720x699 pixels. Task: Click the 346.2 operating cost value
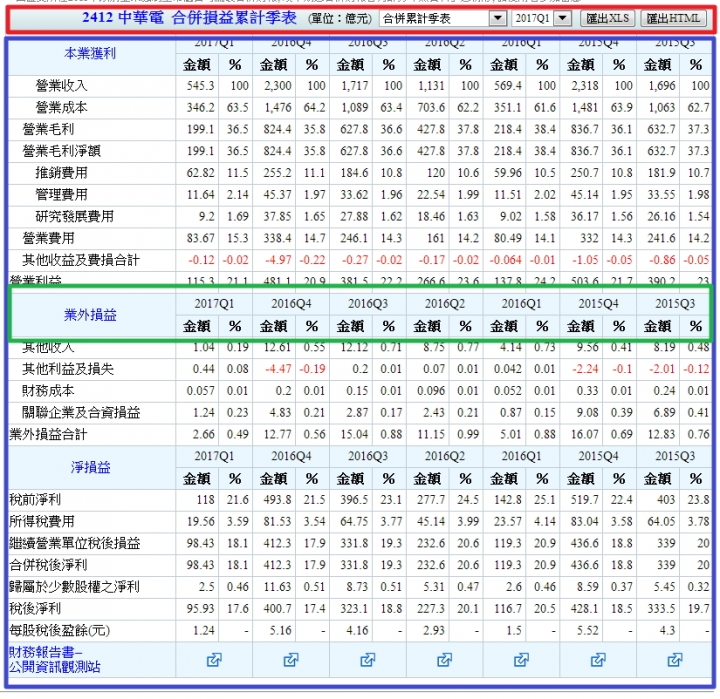pyautogui.click(x=200, y=107)
